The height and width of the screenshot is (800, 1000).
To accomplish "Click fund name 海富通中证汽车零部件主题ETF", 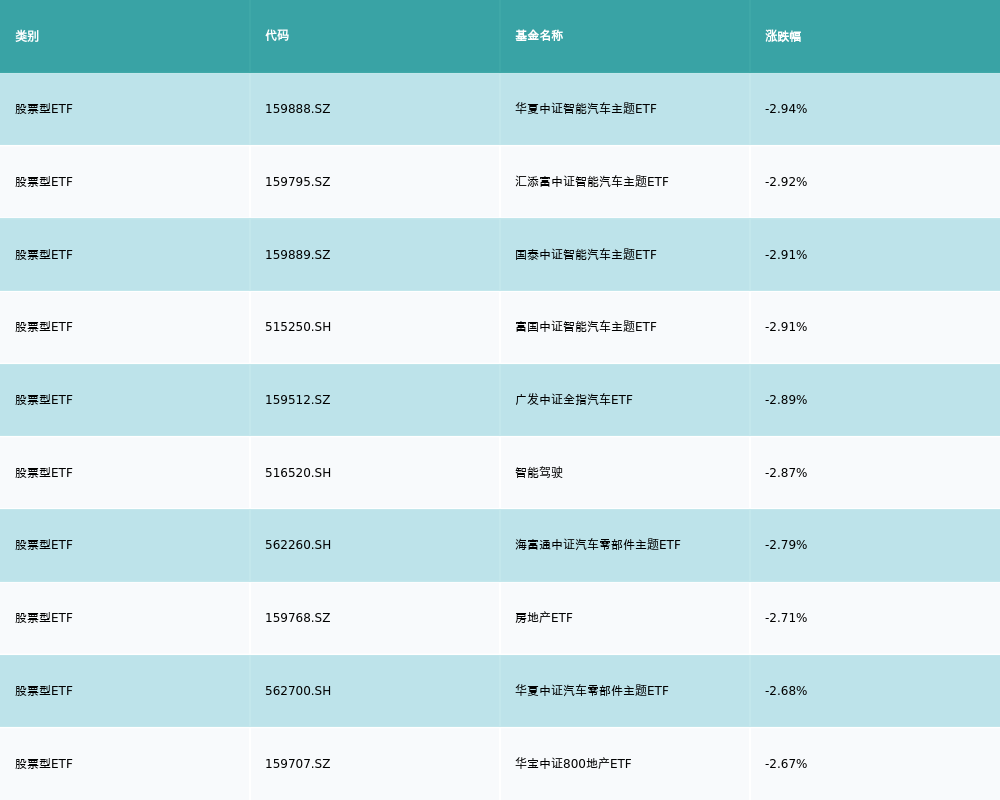I will (598, 545).
